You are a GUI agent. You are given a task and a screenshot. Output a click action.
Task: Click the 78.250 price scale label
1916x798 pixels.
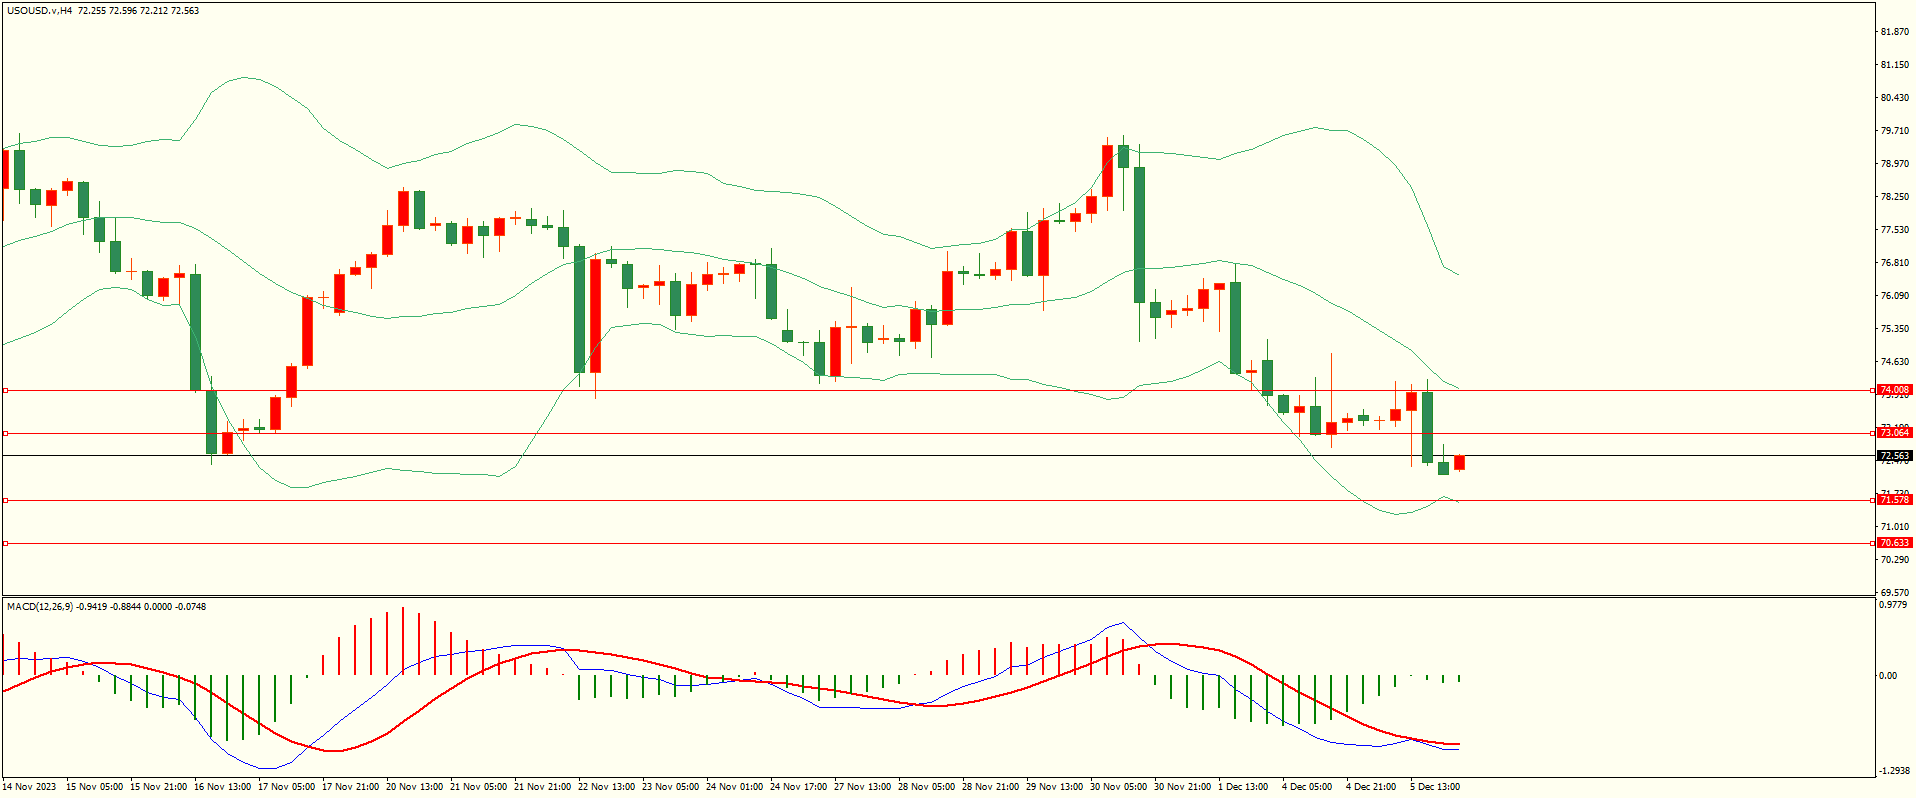[x=1894, y=197]
